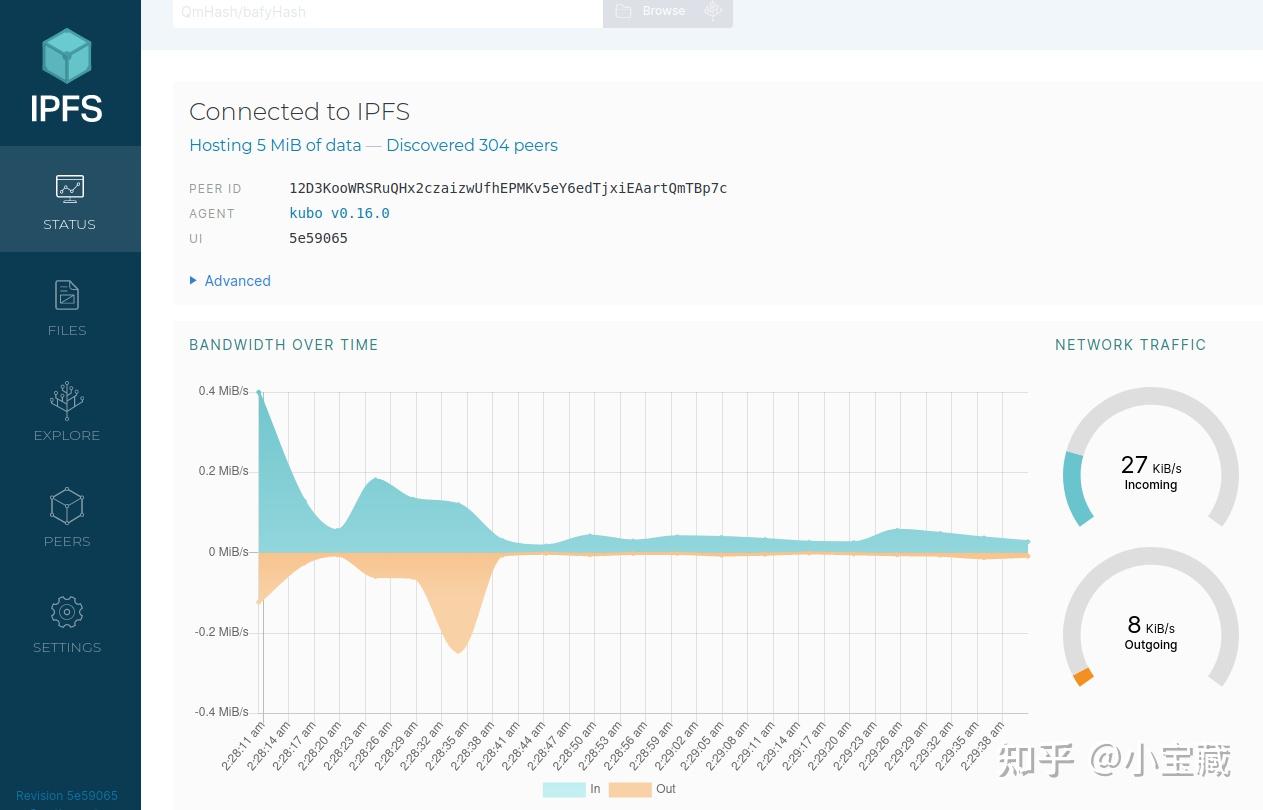The height and width of the screenshot is (810, 1263).
Task: Click the In legend color swatch
Action: tap(563, 789)
